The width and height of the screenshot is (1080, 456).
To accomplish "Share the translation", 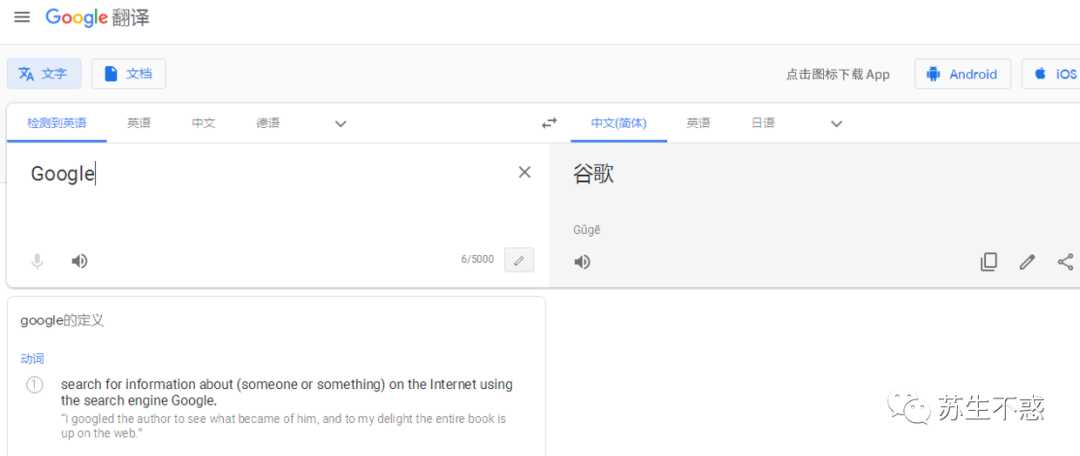I will coord(1065,262).
